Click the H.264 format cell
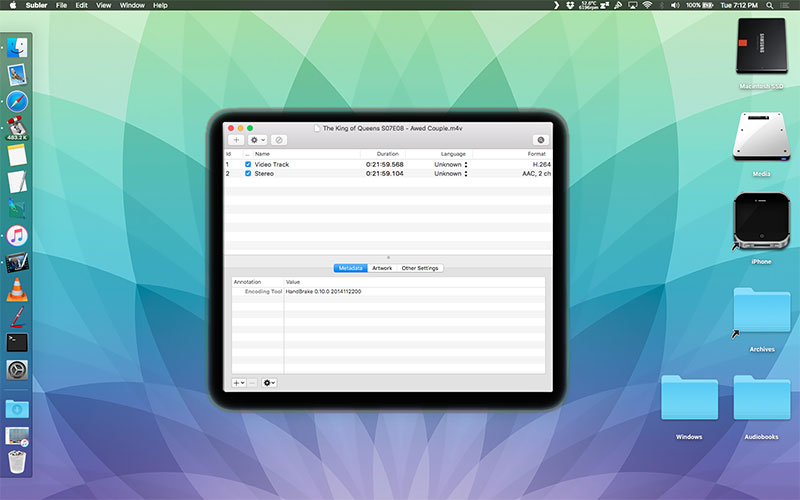The height and width of the screenshot is (500, 800). coord(541,164)
